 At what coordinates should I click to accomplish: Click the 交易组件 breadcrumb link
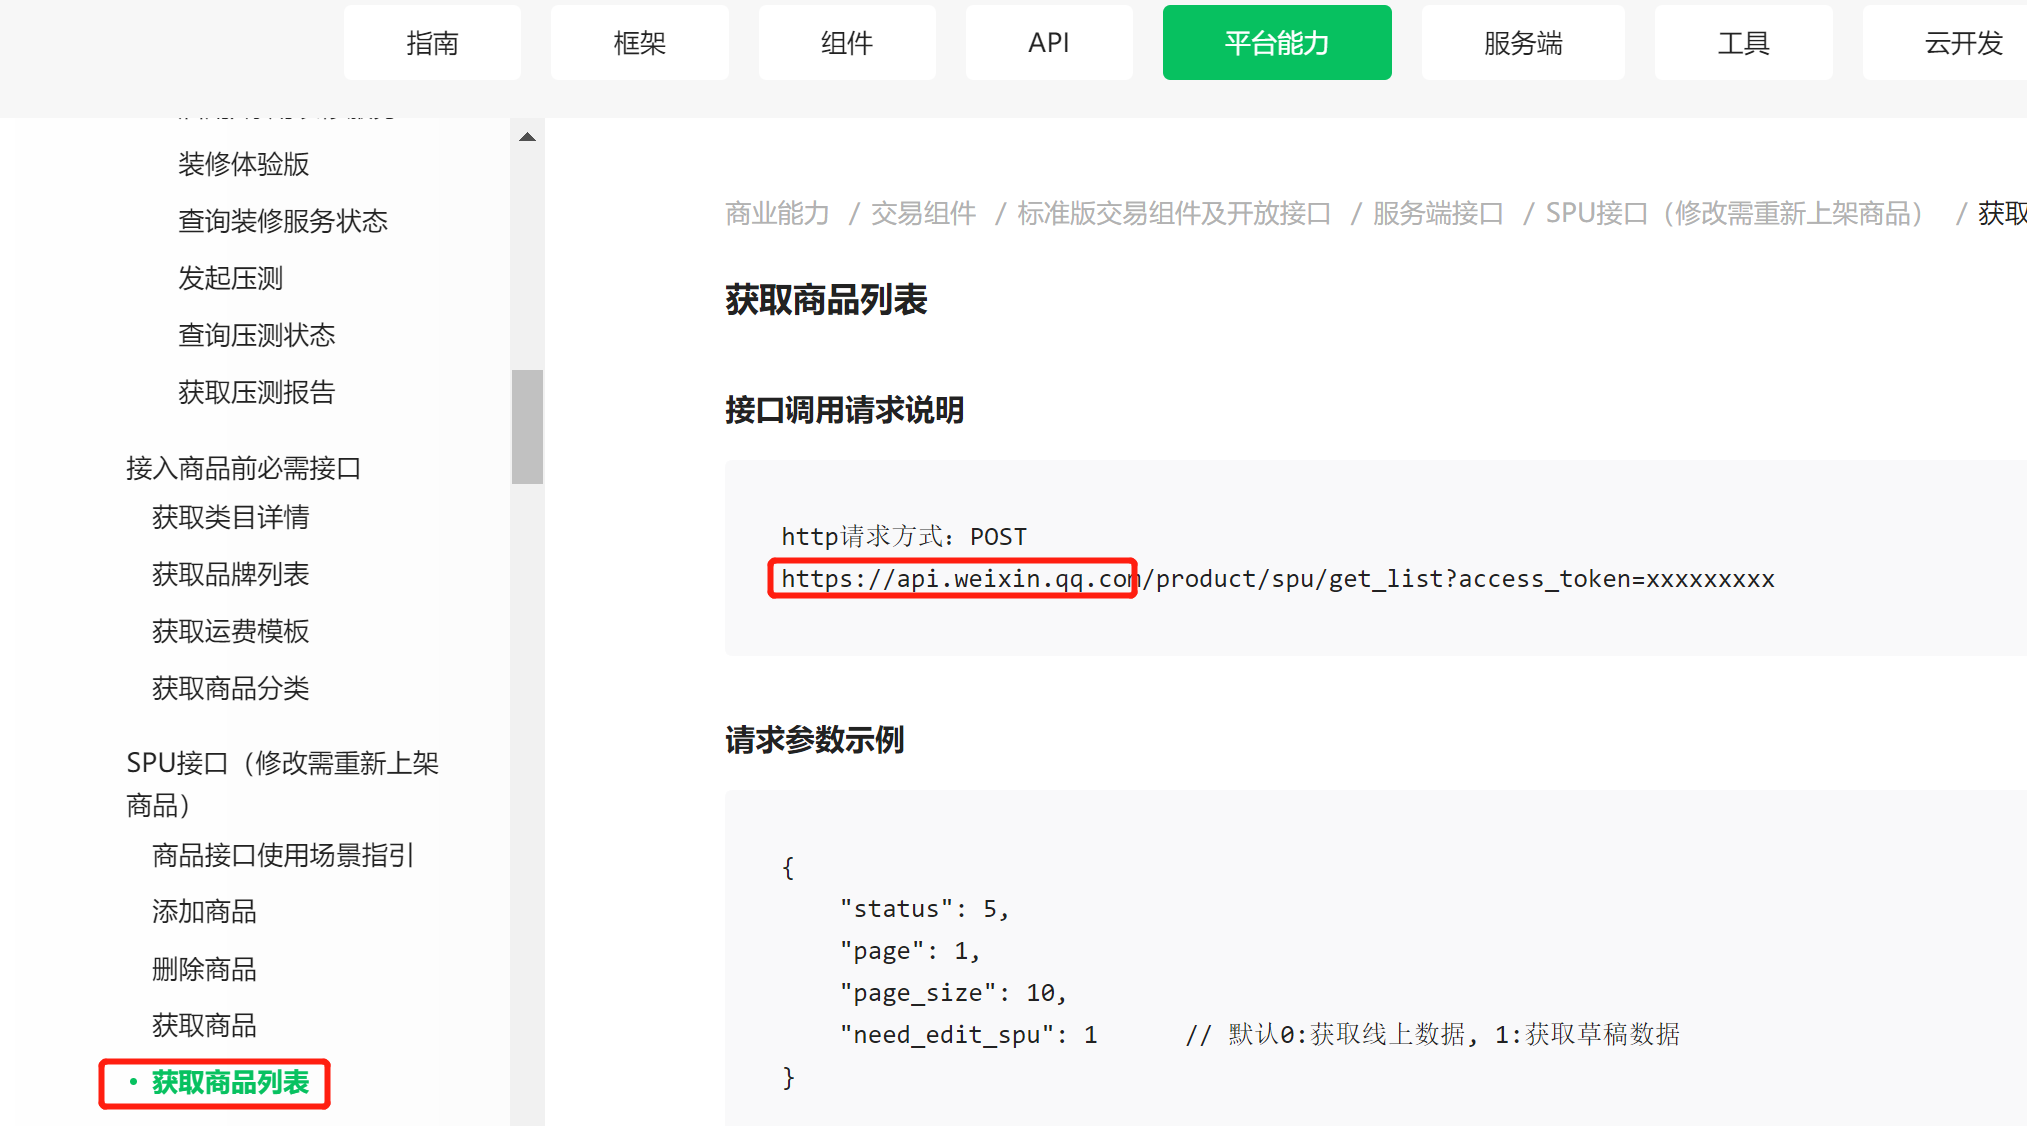[x=923, y=213]
